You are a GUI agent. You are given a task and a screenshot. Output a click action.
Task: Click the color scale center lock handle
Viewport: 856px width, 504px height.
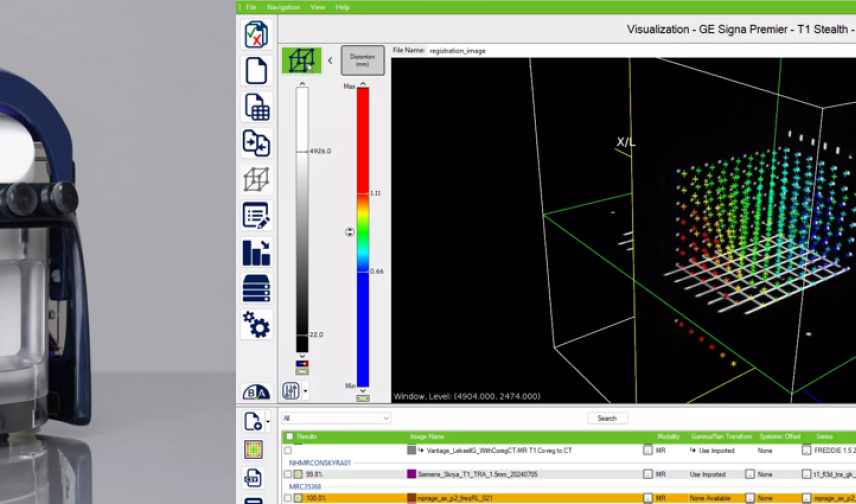pyautogui.click(x=350, y=232)
